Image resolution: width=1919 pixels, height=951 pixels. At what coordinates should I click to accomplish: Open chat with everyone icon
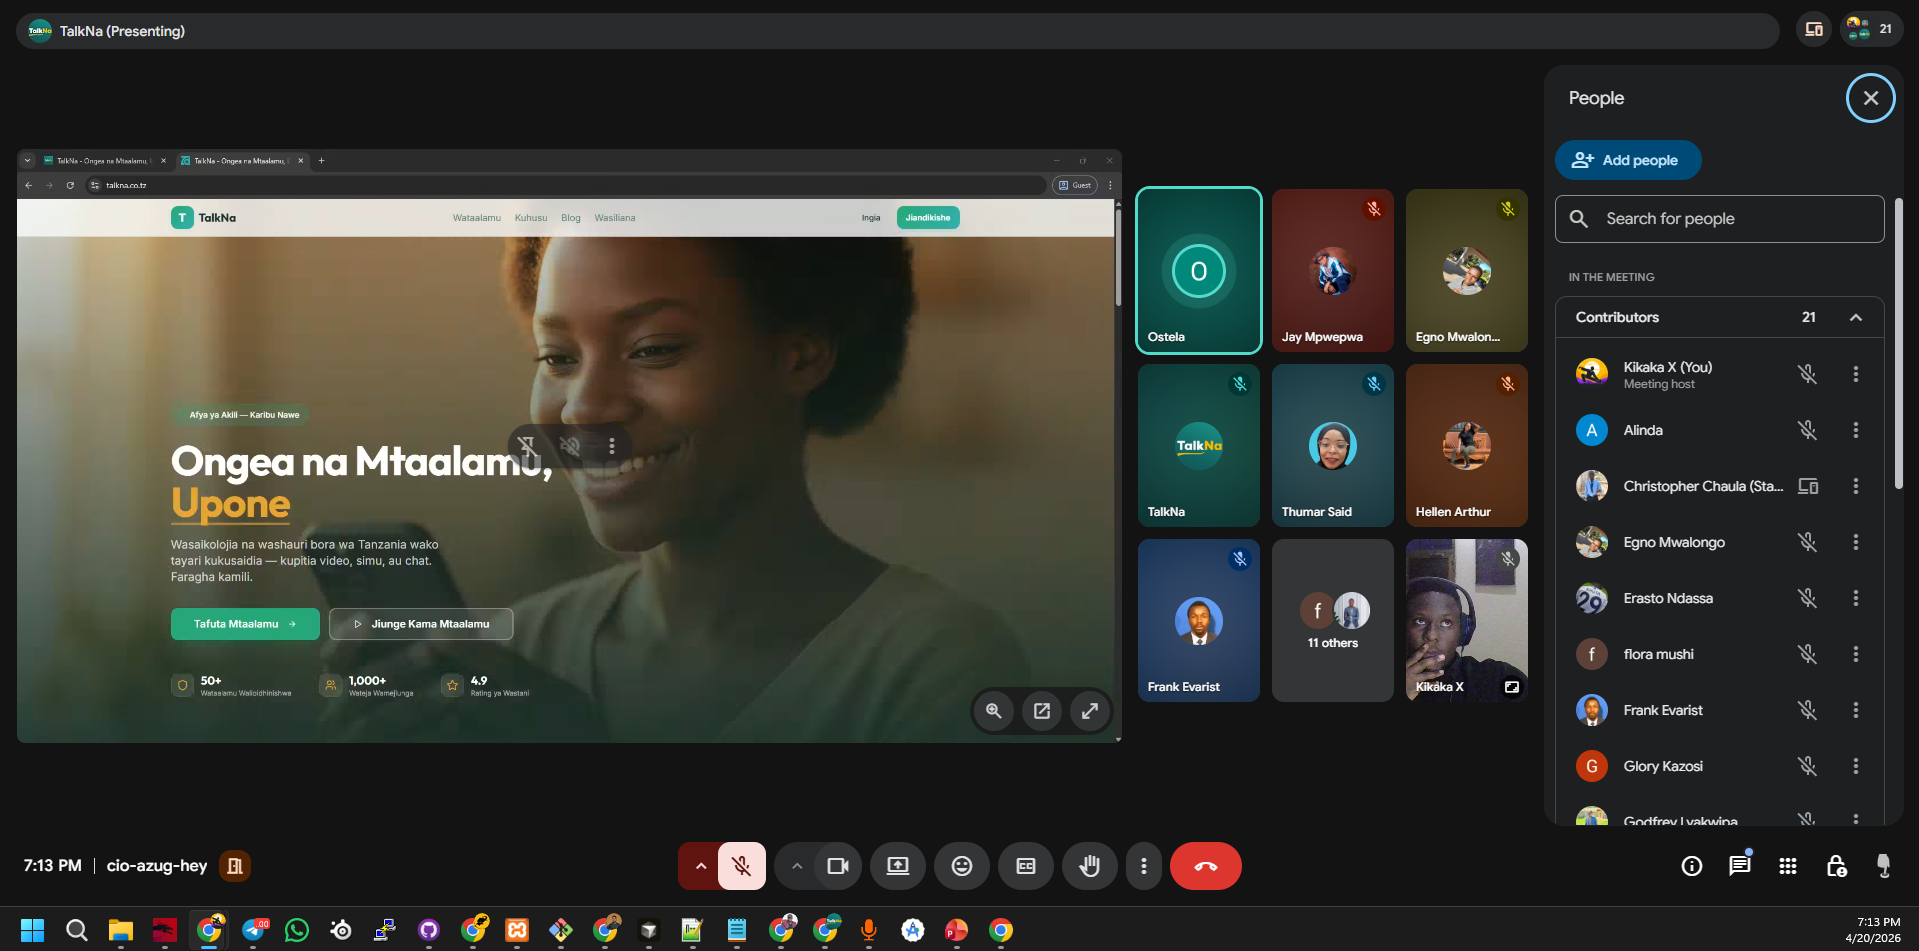[1739, 866]
